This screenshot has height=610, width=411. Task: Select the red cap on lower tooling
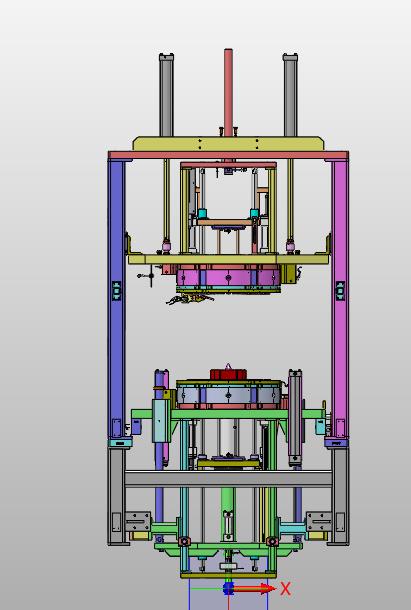coord(228,374)
